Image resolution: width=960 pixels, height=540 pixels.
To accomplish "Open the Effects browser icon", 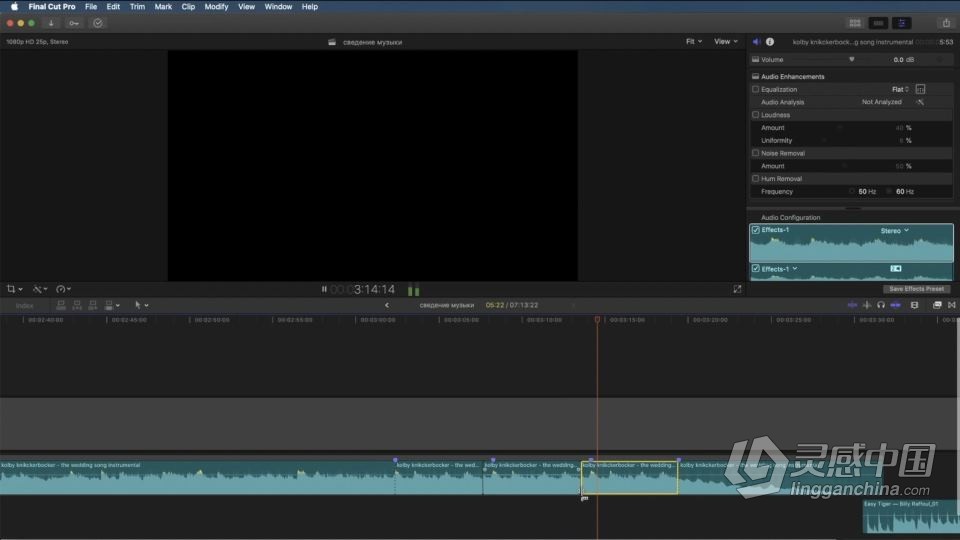I will 937,305.
